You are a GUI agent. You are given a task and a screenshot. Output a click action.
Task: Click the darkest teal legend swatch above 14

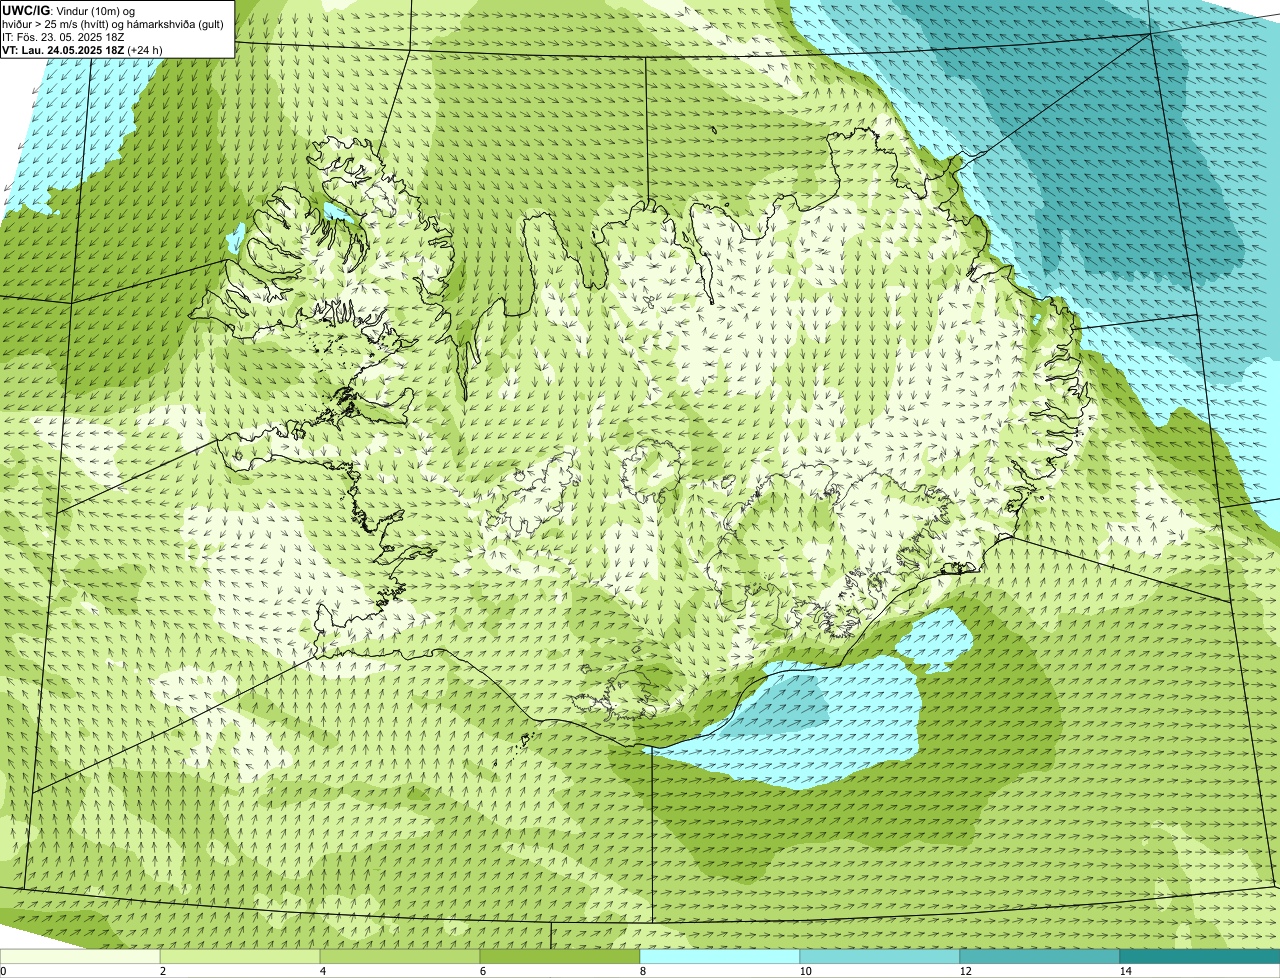(1200, 957)
